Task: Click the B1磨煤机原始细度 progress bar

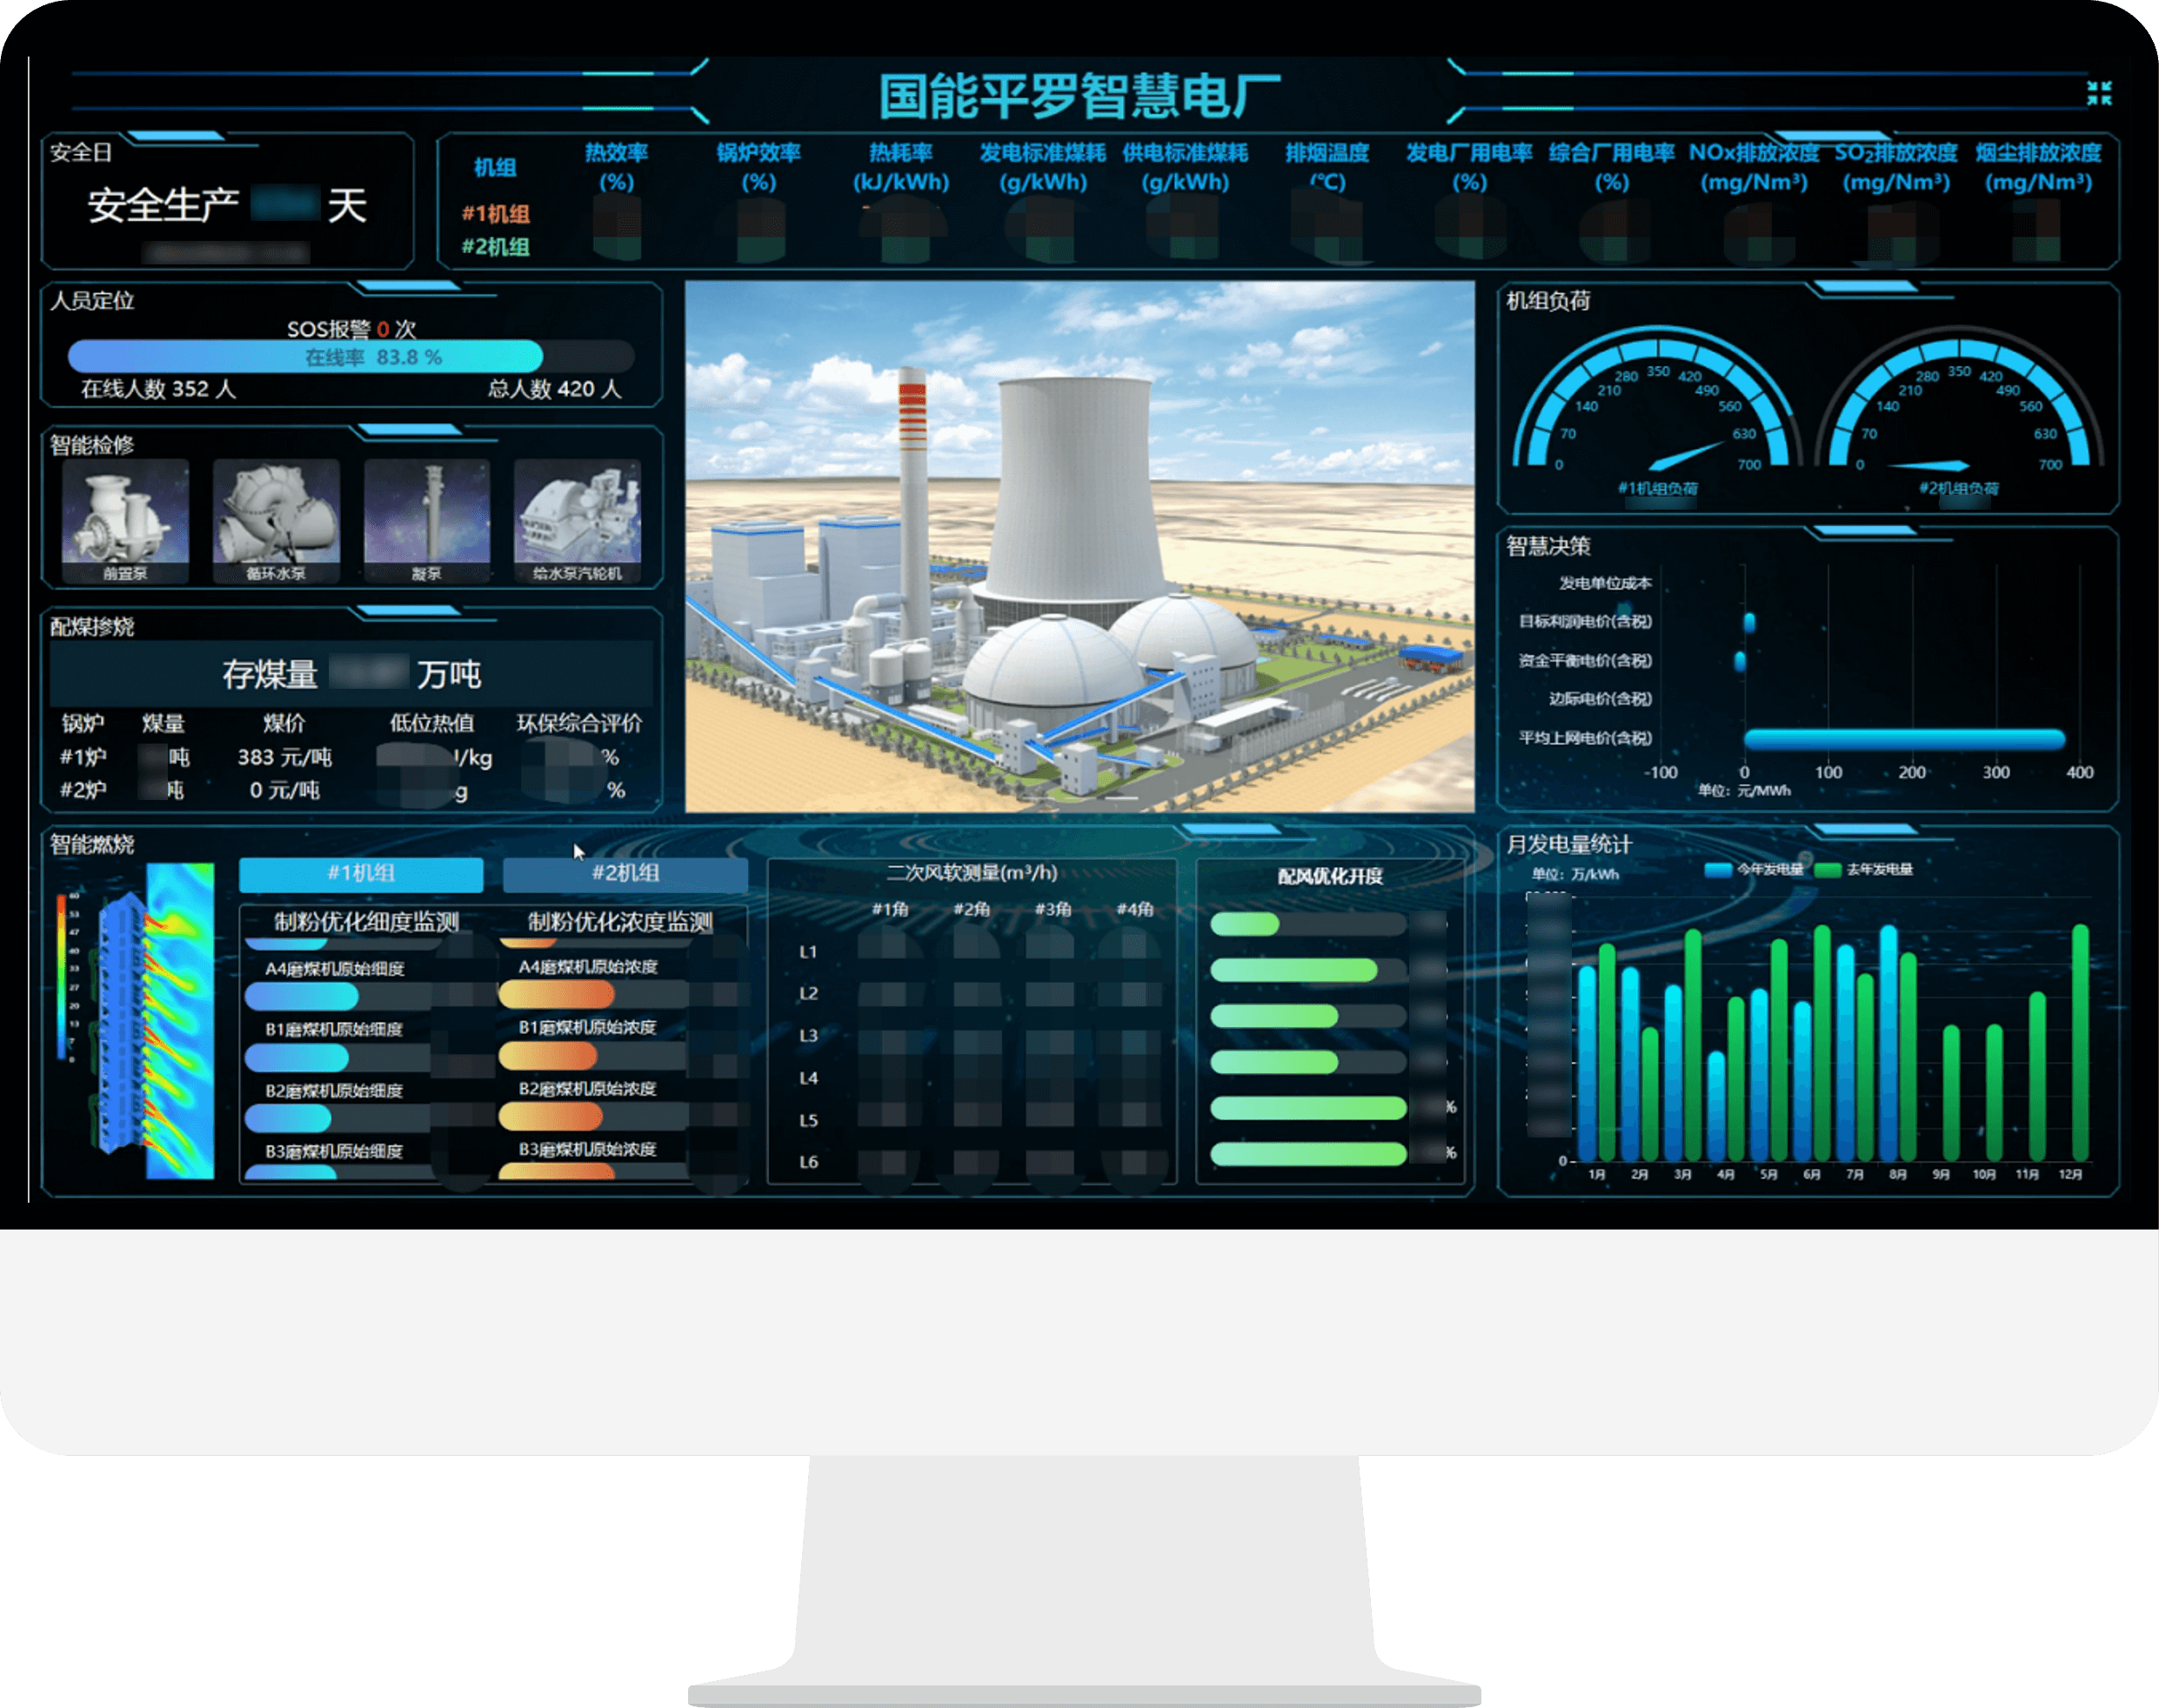Action: pos(340,1057)
